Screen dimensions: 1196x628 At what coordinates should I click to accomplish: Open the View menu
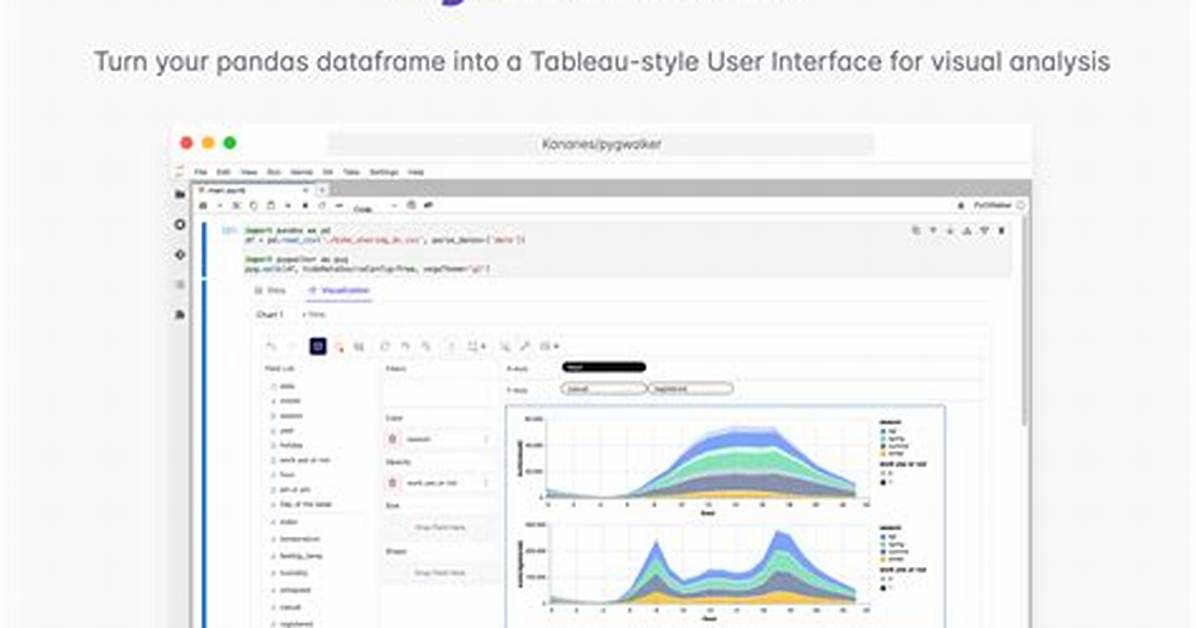pos(249,172)
